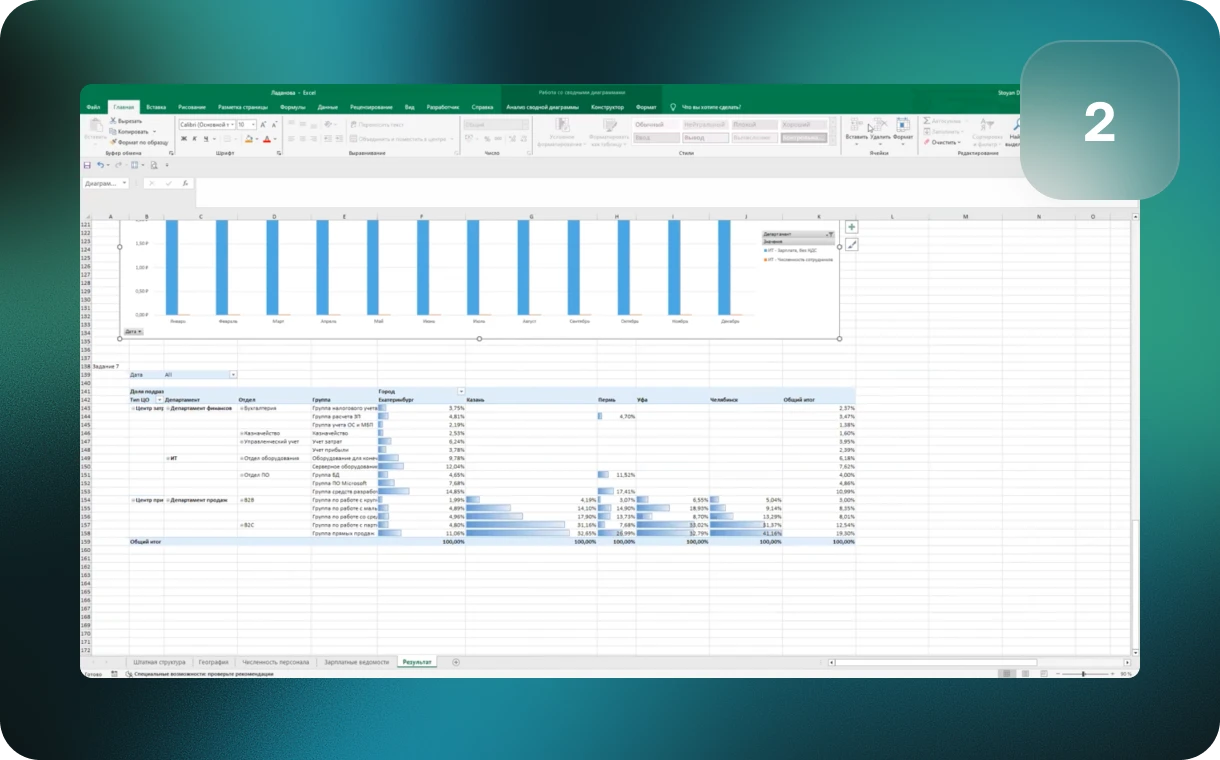The image size is (1220, 760).
Task: Click the Undo arrow icon
Action: click(100, 165)
